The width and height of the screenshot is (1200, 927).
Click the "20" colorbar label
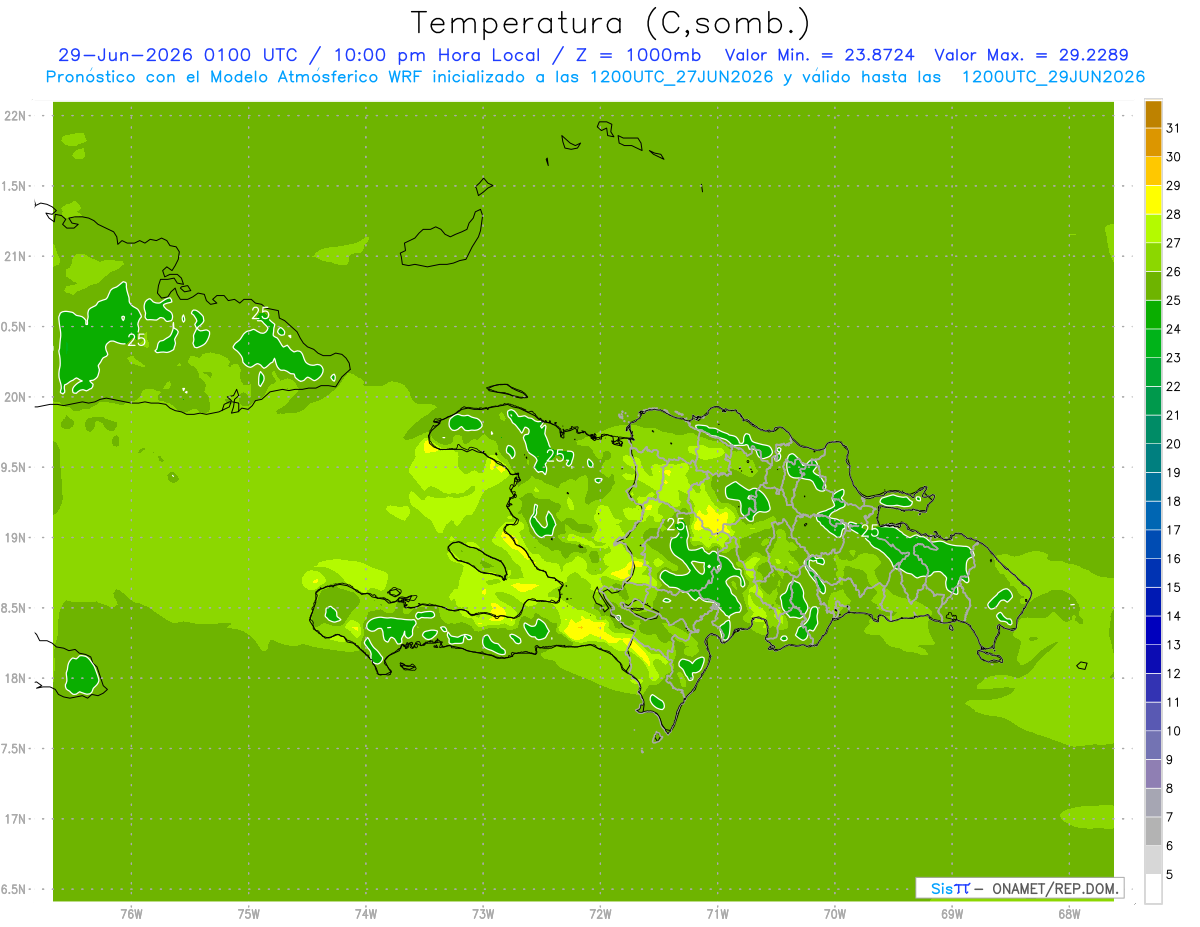point(1174,444)
